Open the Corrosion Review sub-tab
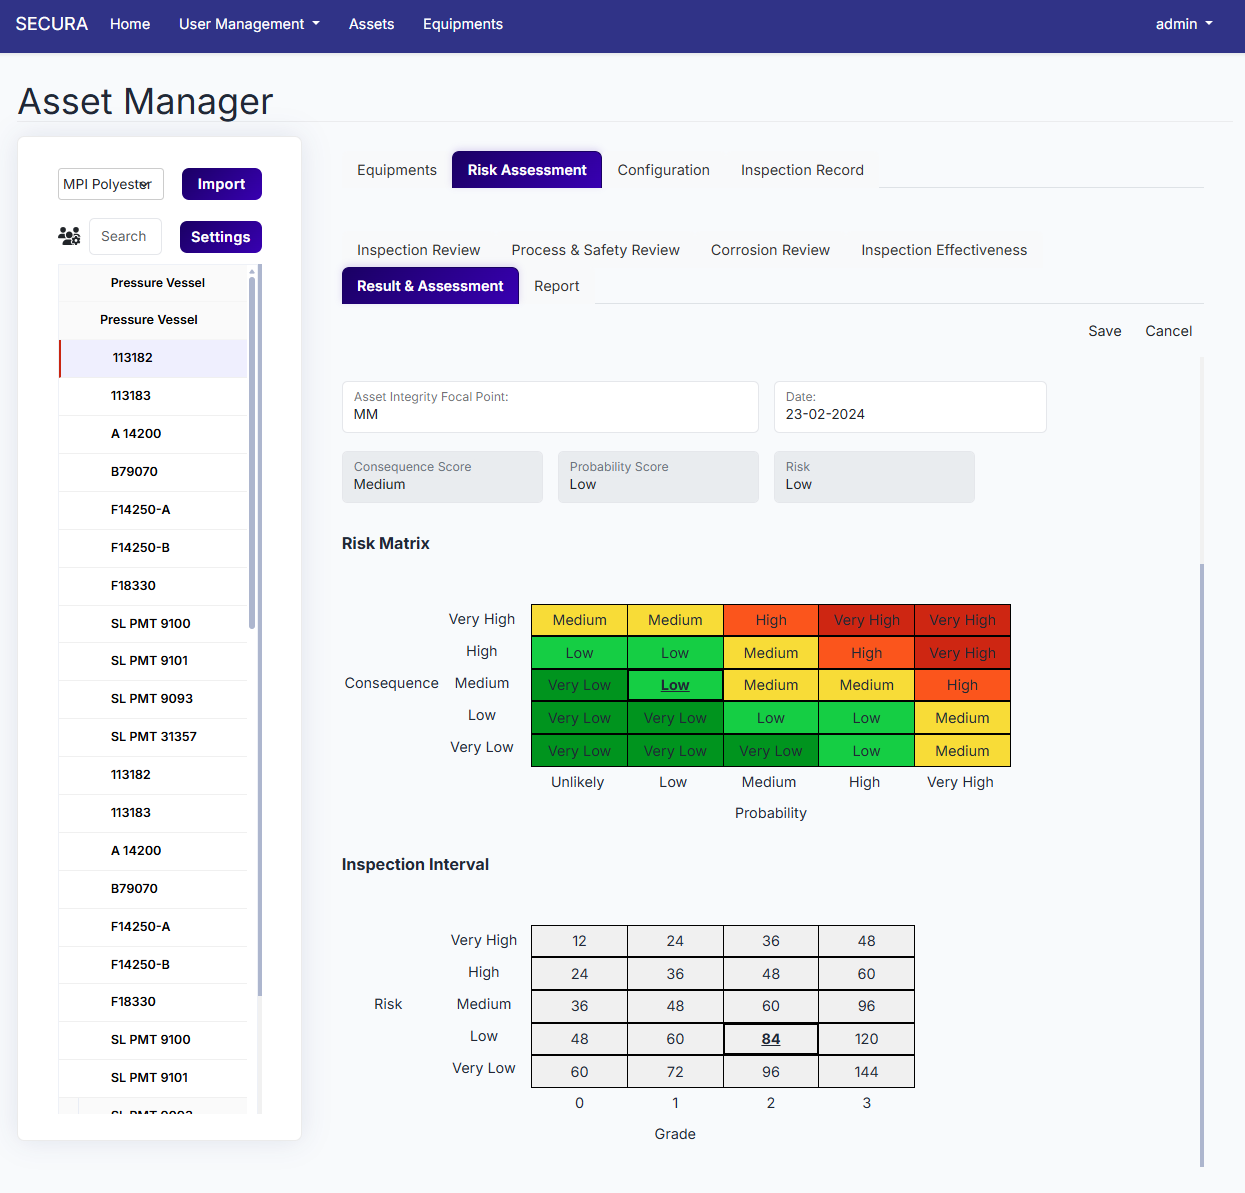 pyautogui.click(x=770, y=250)
